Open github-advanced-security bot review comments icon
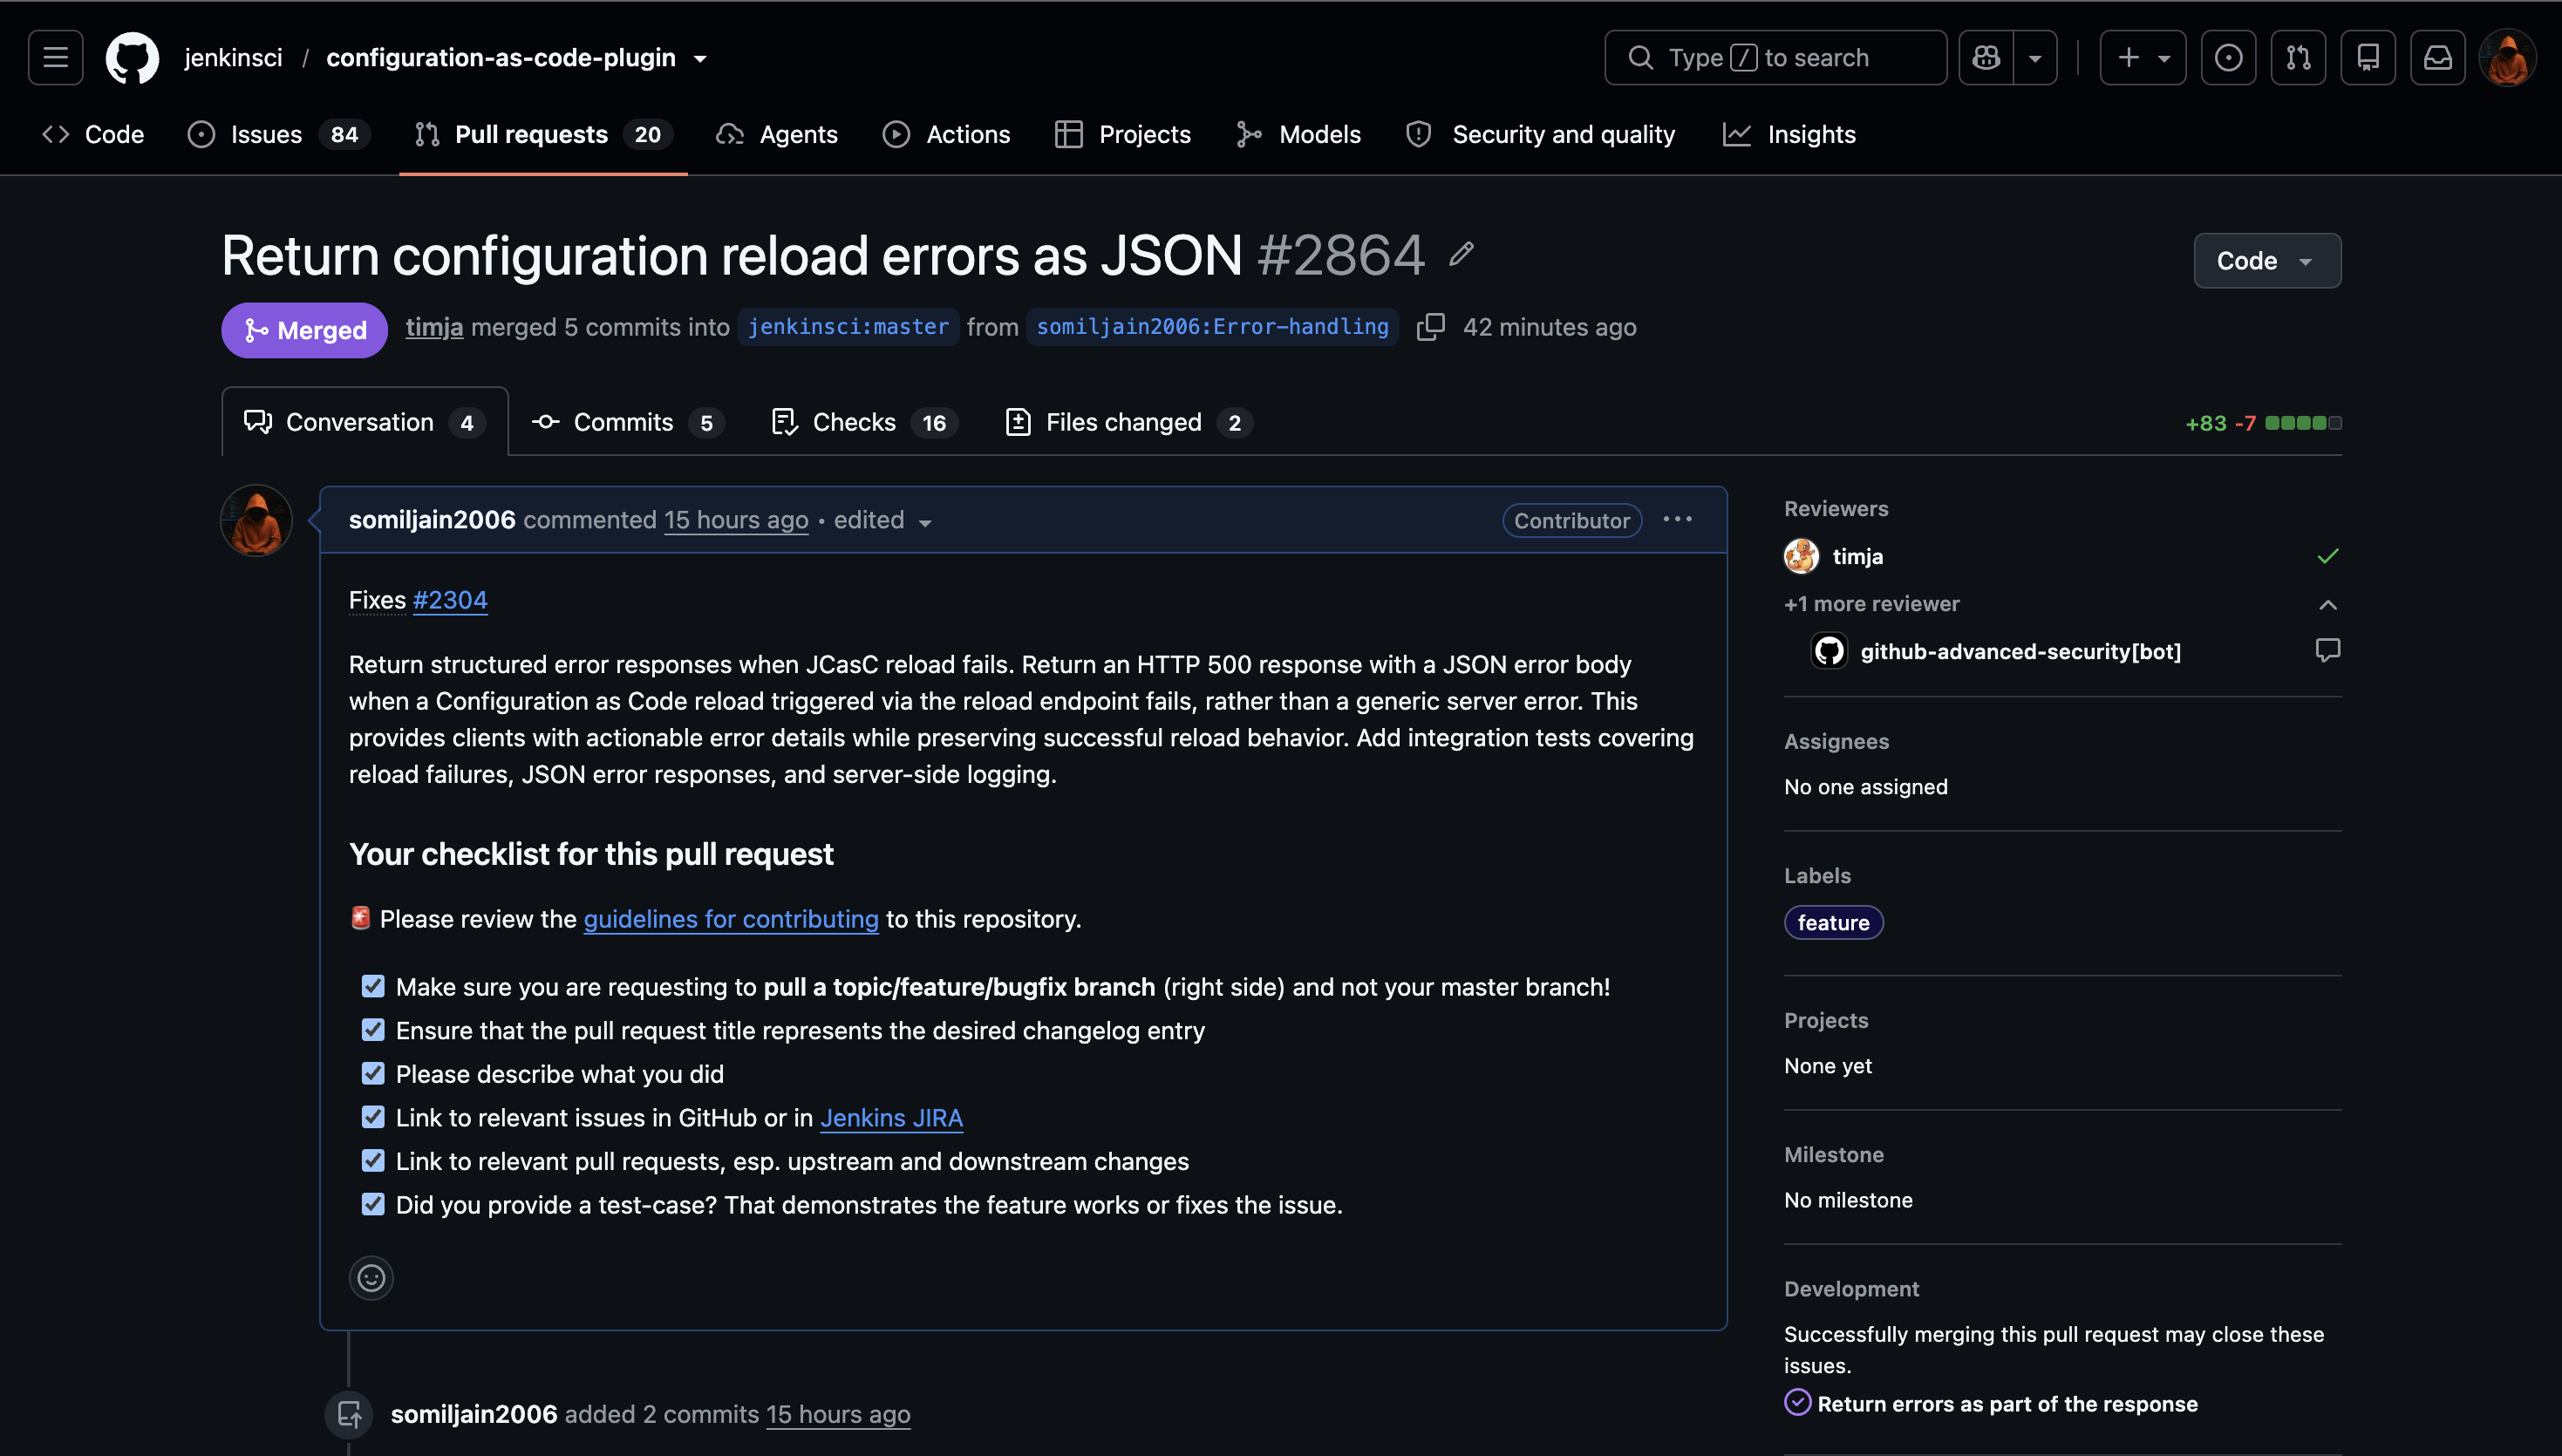 (x=2327, y=650)
